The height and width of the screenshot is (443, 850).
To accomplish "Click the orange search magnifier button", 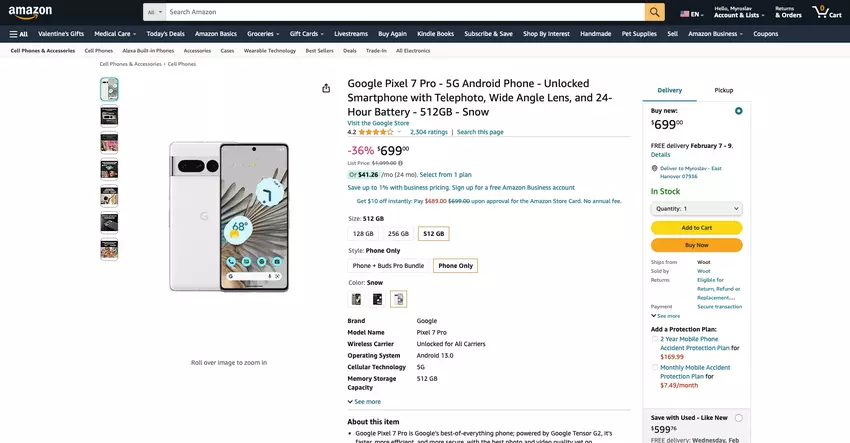I will [655, 12].
